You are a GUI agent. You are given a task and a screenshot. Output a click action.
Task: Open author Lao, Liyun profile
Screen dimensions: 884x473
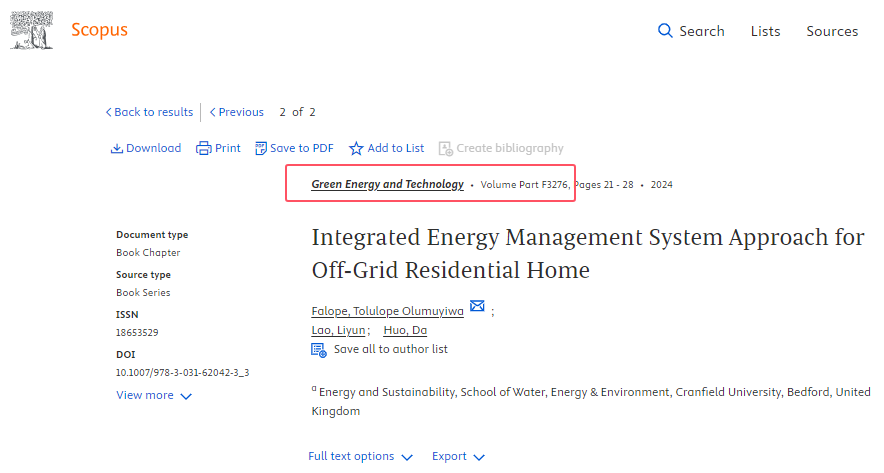(x=339, y=330)
